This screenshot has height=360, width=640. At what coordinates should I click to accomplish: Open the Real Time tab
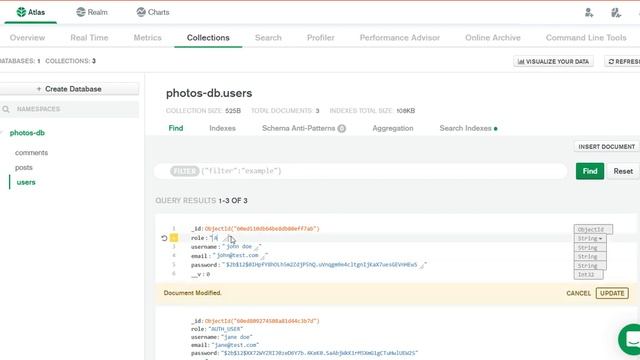(89, 38)
